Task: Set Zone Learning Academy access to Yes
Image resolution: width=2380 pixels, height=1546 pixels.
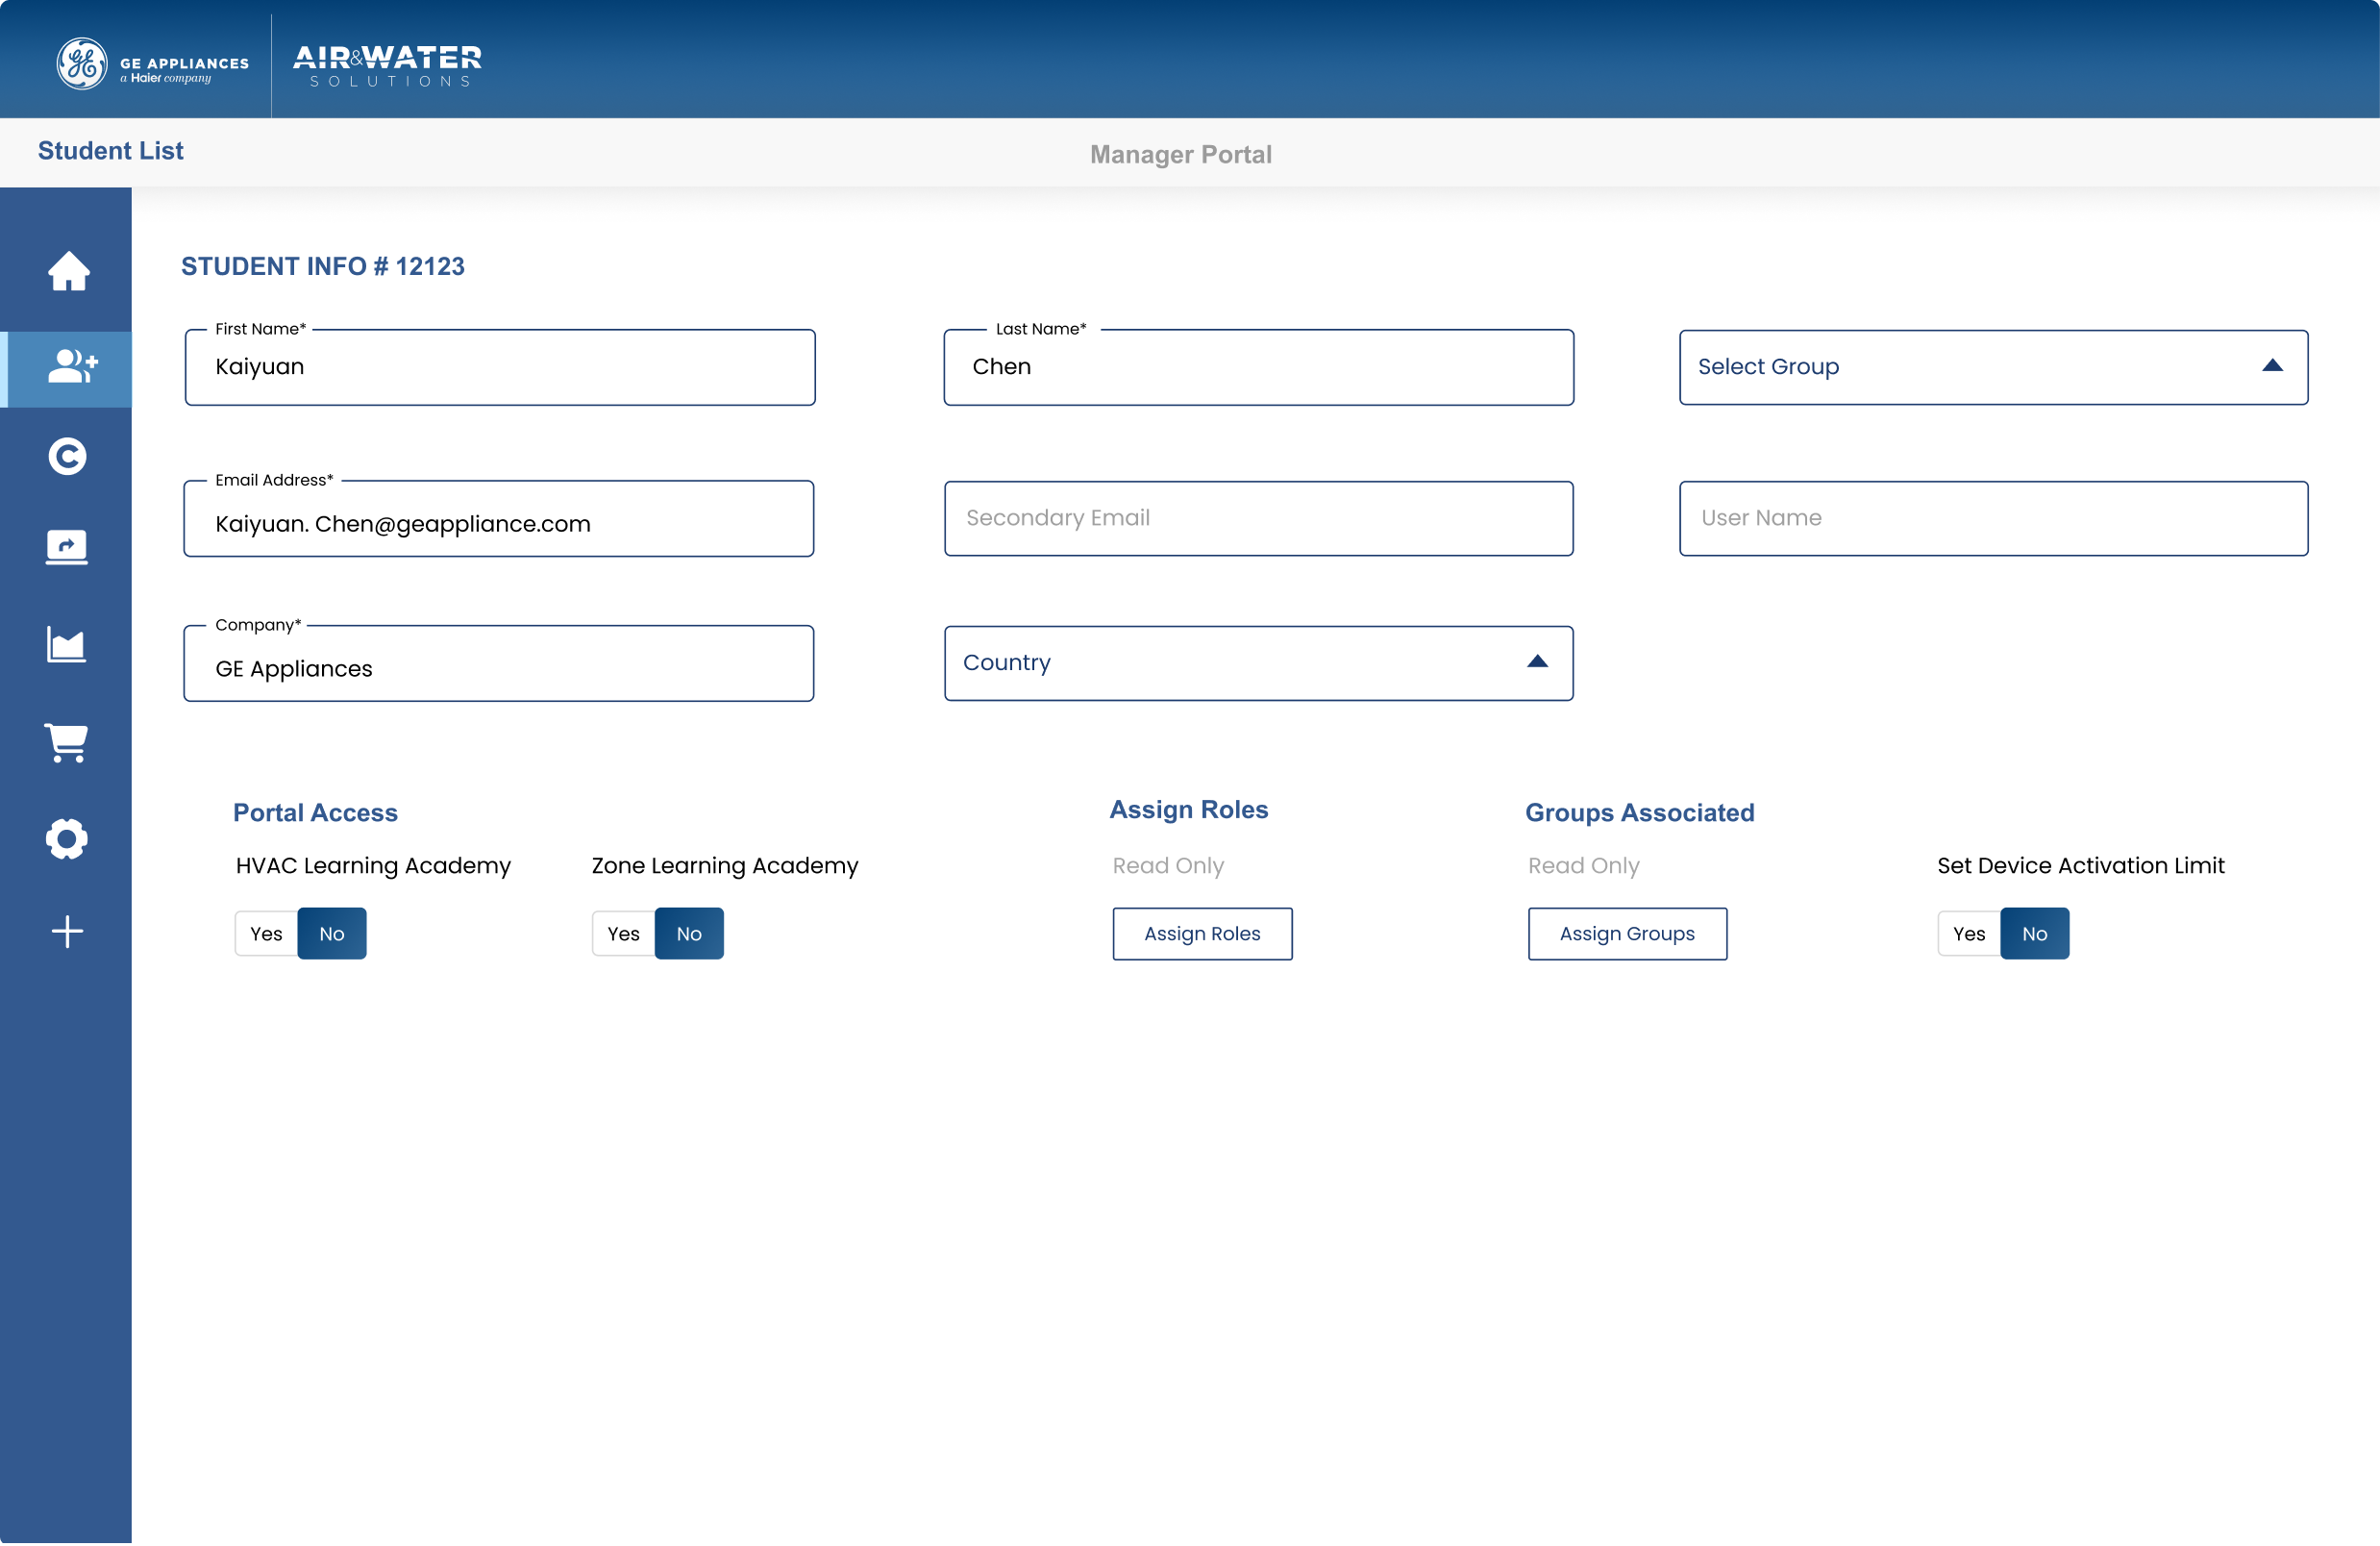Action: (623, 933)
